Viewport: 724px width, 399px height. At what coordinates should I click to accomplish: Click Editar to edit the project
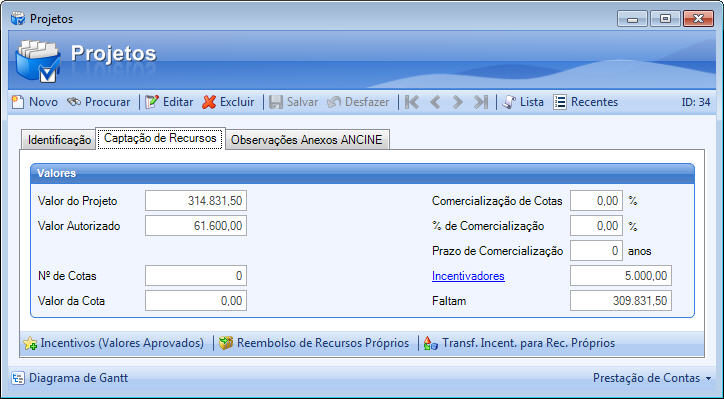pos(169,102)
